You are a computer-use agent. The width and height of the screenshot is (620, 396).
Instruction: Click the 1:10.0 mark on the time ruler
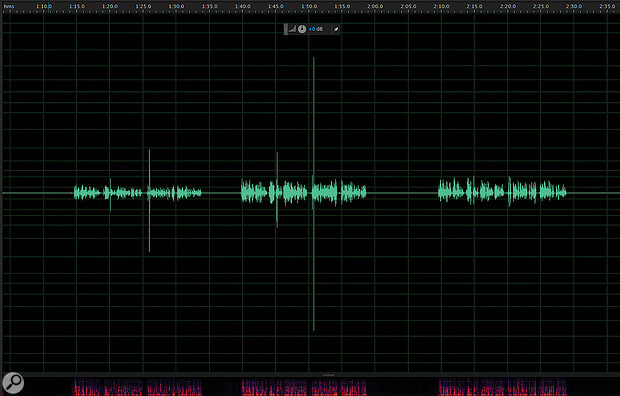pos(43,6)
